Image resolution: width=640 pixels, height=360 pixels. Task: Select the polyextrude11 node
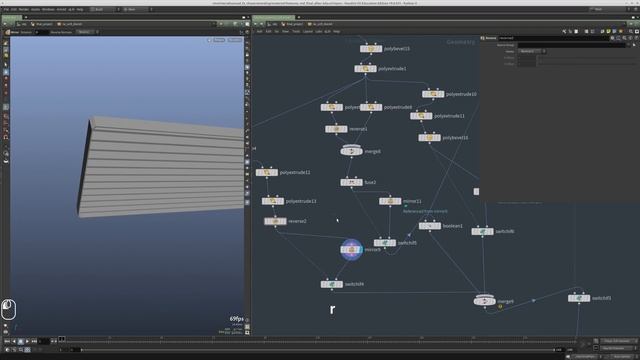click(x=421, y=116)
